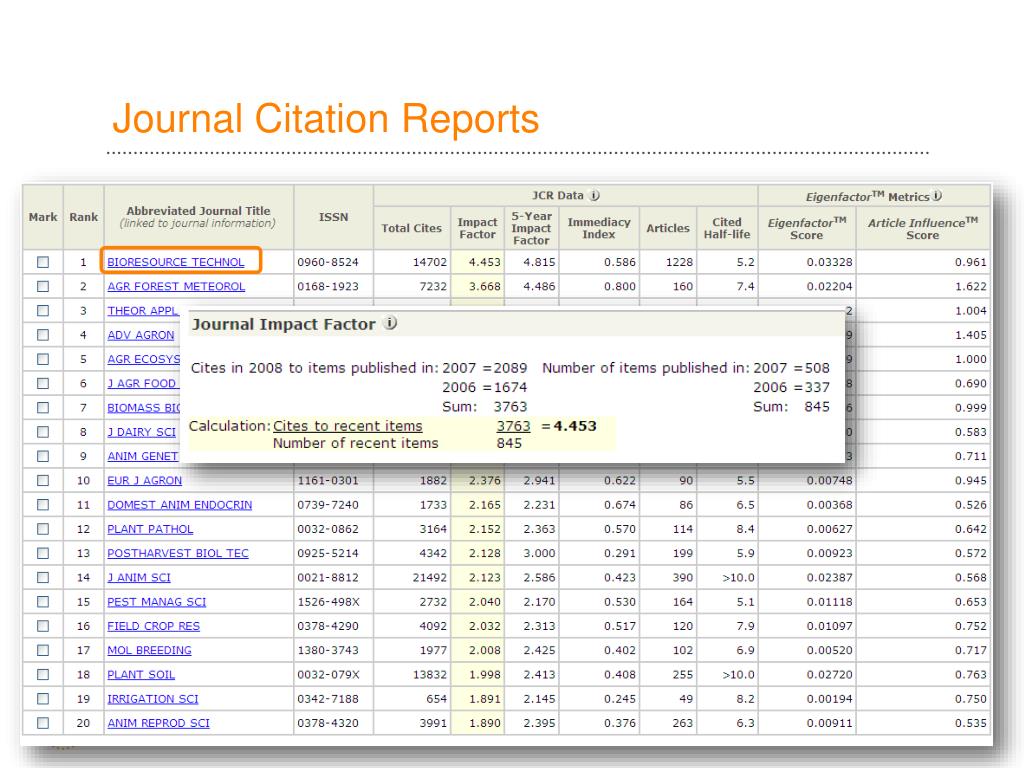Select the FIELD CROP RES checkbox
Screen dimensions: 1024x768
point(43,626)
